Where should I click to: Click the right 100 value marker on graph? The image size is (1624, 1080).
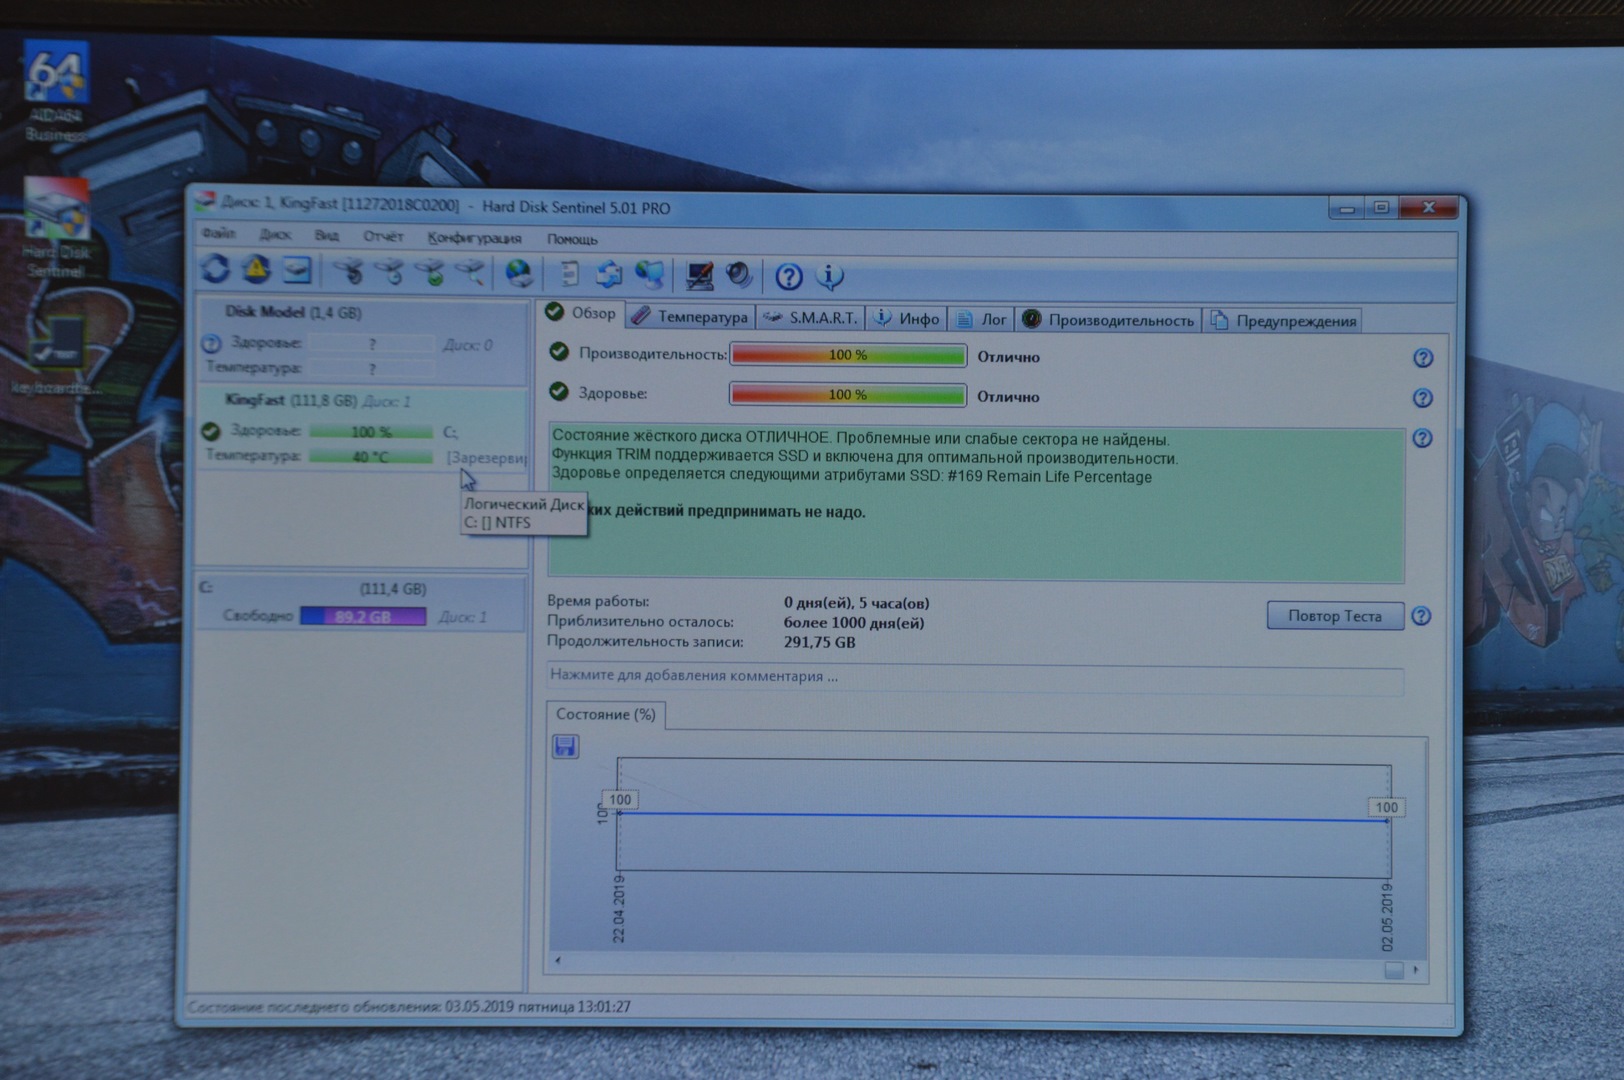pyautogui.click(x=1386, y=807)
